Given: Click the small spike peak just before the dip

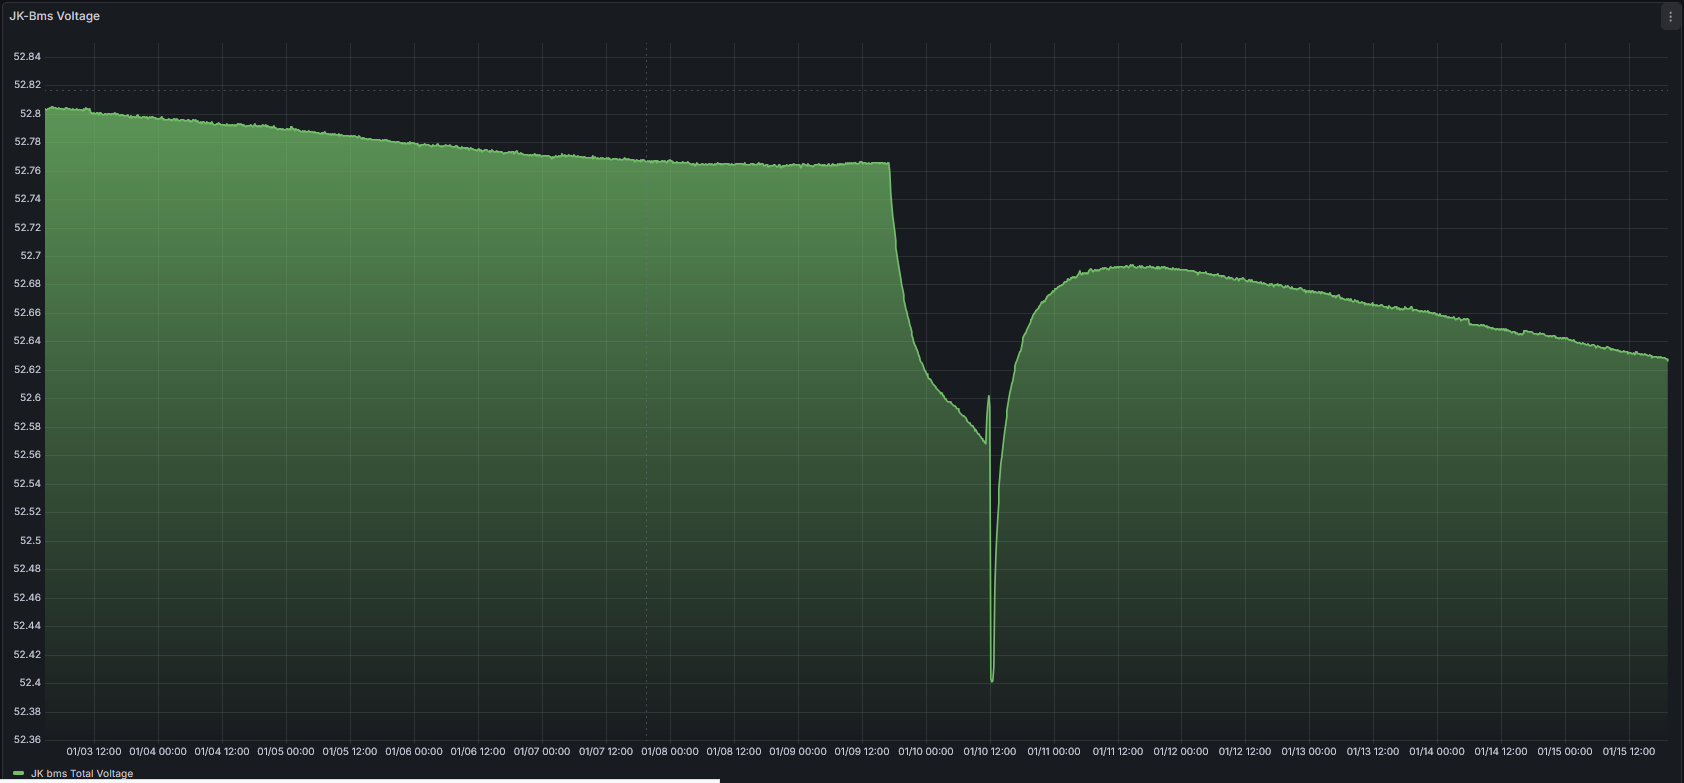Looking at the screenshot, I should [x=989, y=397].
